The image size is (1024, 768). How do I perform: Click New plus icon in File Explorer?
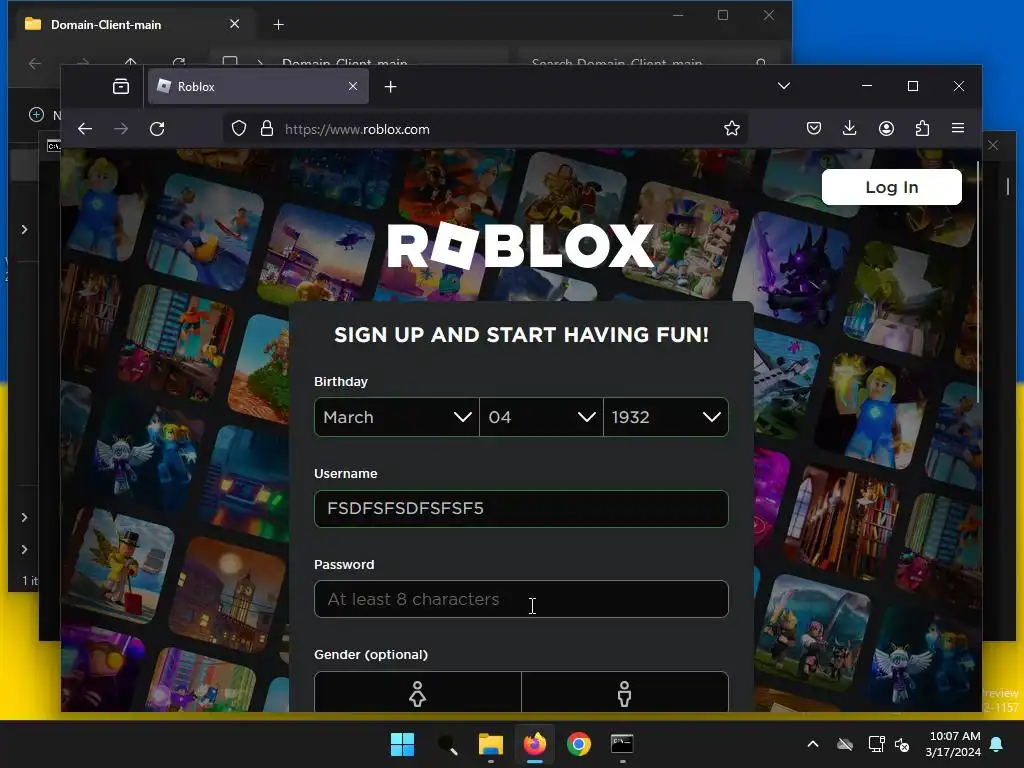[37, 115]
